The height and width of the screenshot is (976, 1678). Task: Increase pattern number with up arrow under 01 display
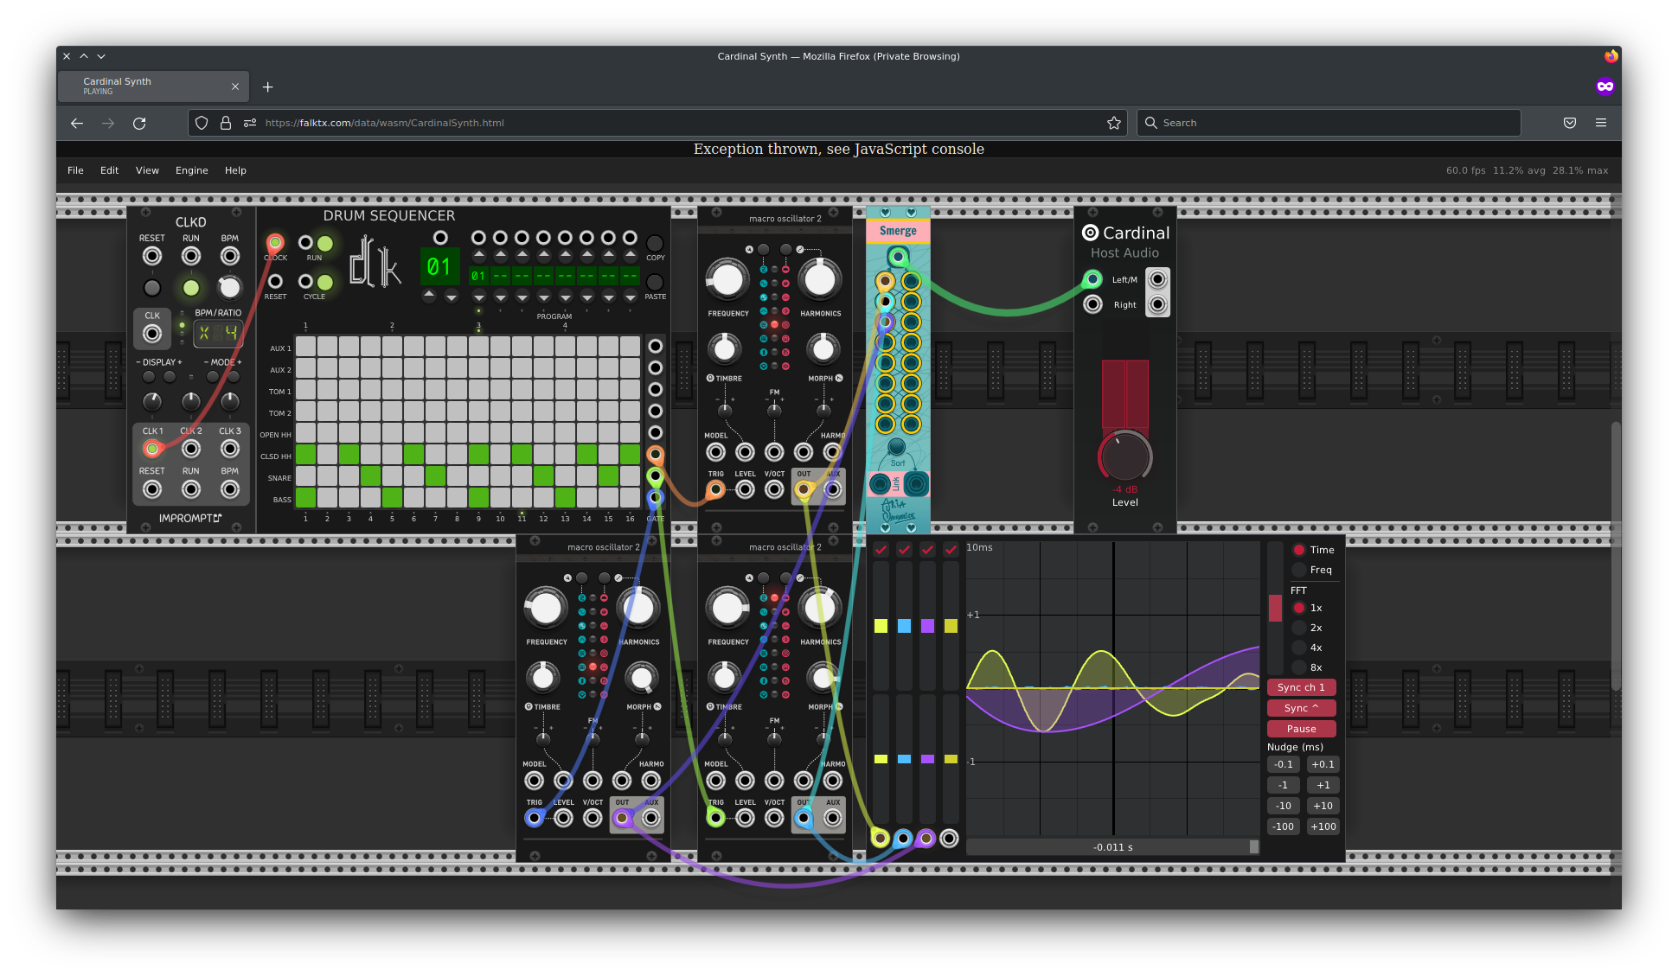coord(429,296)
